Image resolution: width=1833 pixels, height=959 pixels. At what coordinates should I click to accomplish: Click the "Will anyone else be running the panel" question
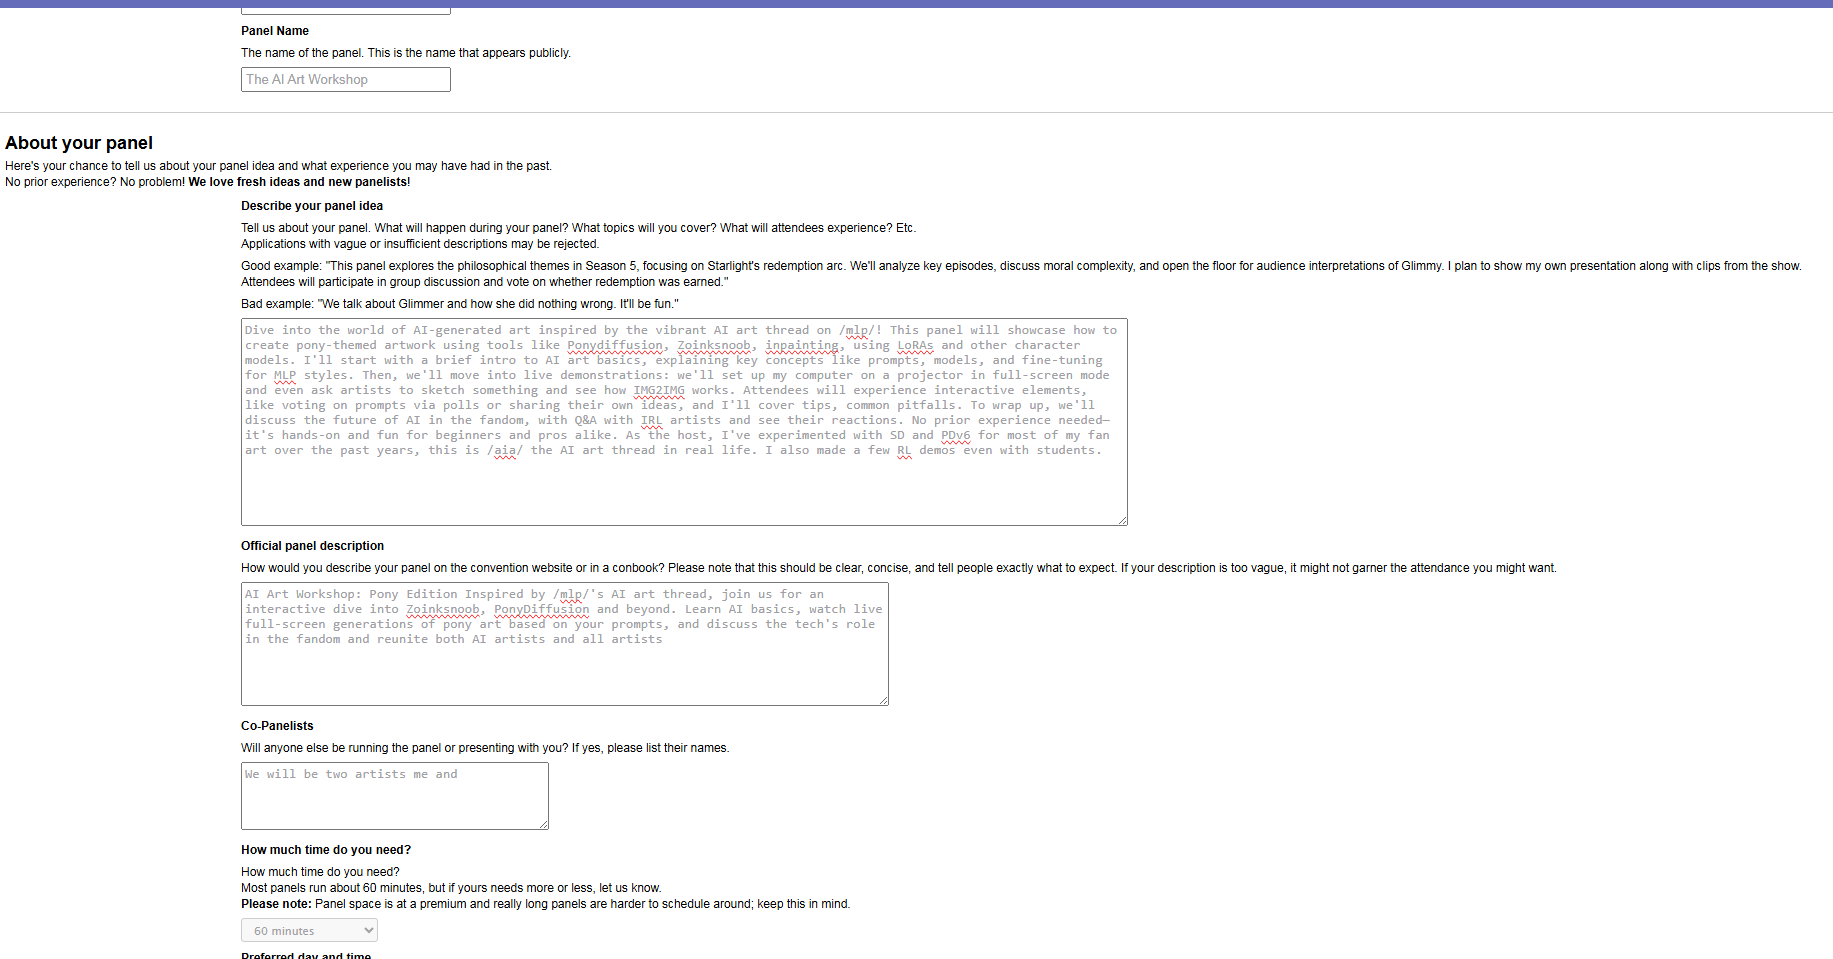pos(485,748)
